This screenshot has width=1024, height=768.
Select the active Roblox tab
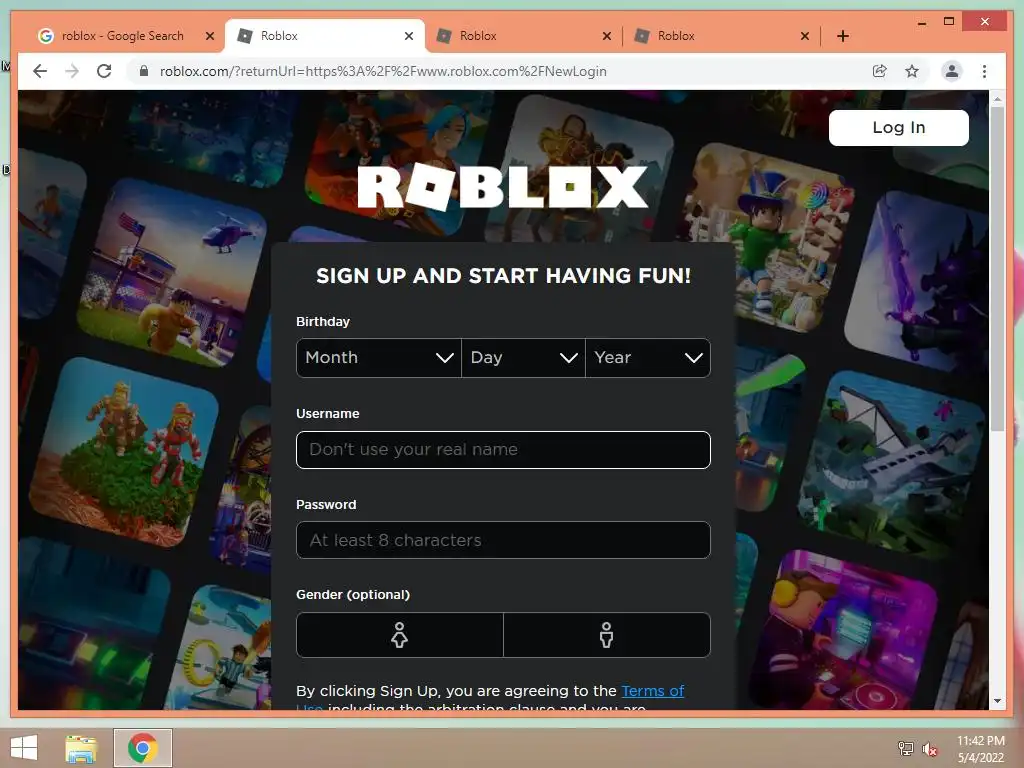[x=325, y=36]
